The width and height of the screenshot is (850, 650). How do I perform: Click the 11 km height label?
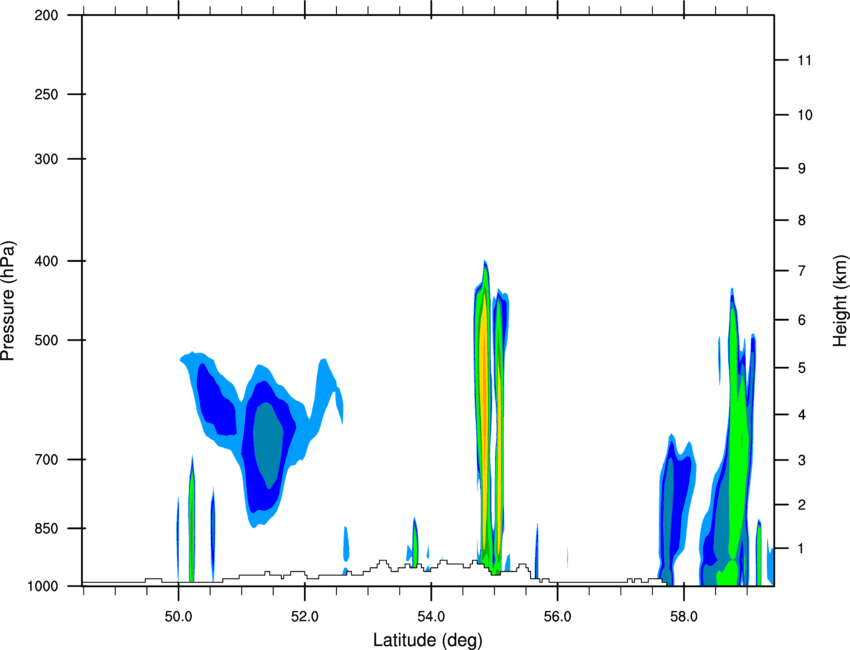(x=805, y=60)
